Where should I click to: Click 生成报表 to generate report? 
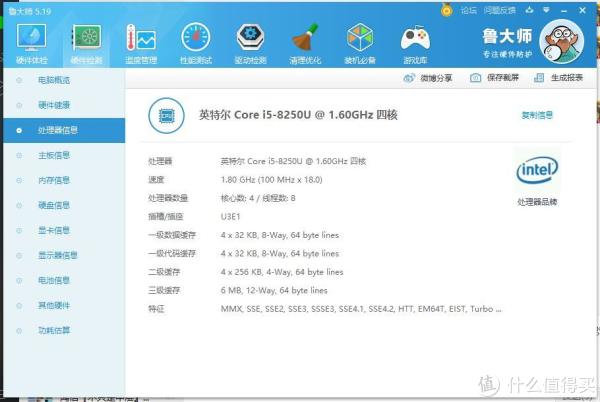(559, 78)
